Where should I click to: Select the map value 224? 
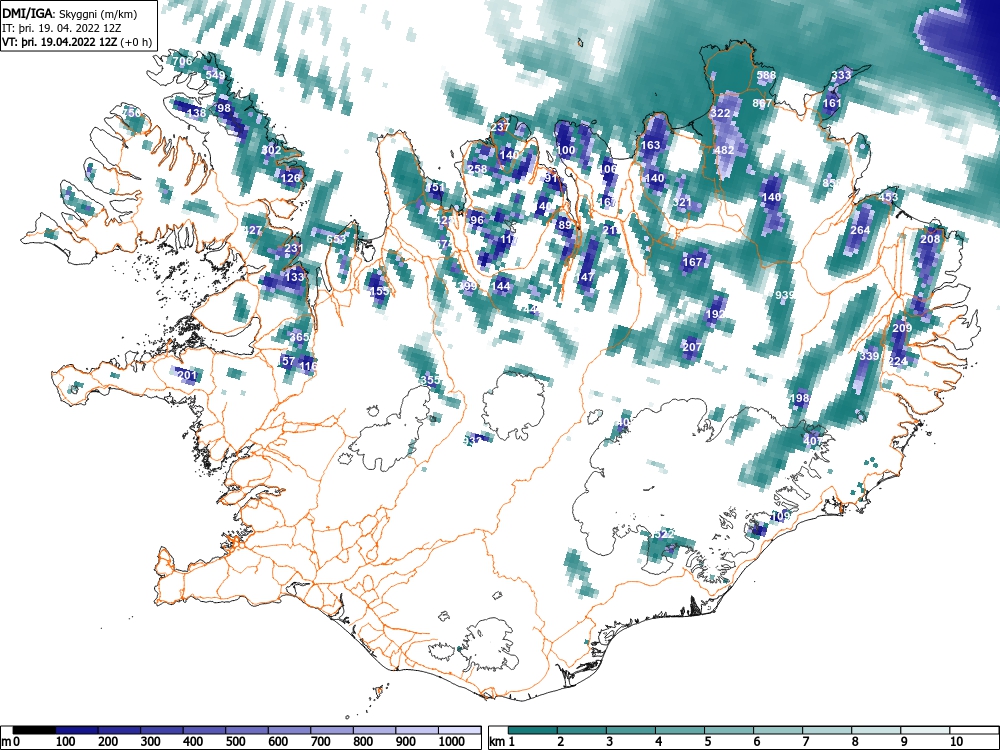[x=897, y=361]
